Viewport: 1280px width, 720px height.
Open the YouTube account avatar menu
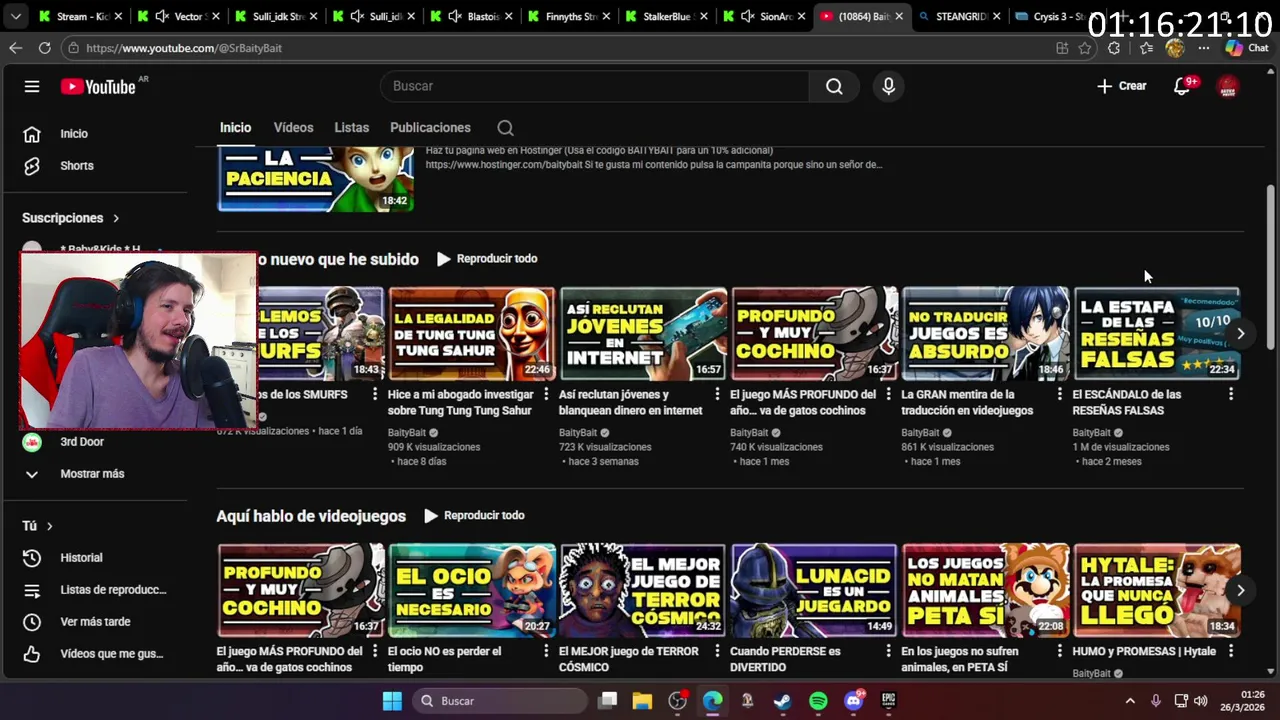point(1228,87)
